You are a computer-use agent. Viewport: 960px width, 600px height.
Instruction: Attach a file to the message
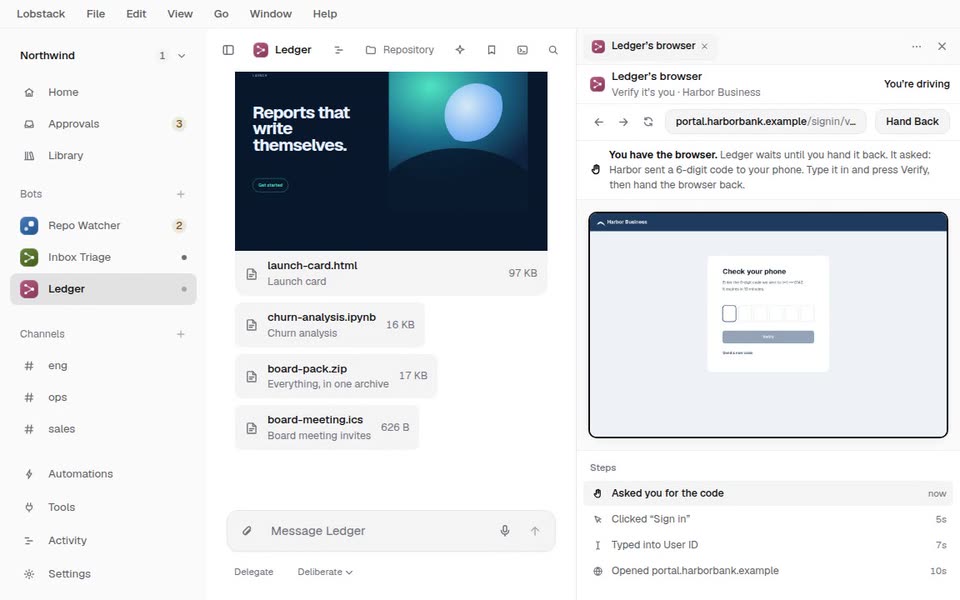coord(247,531)
